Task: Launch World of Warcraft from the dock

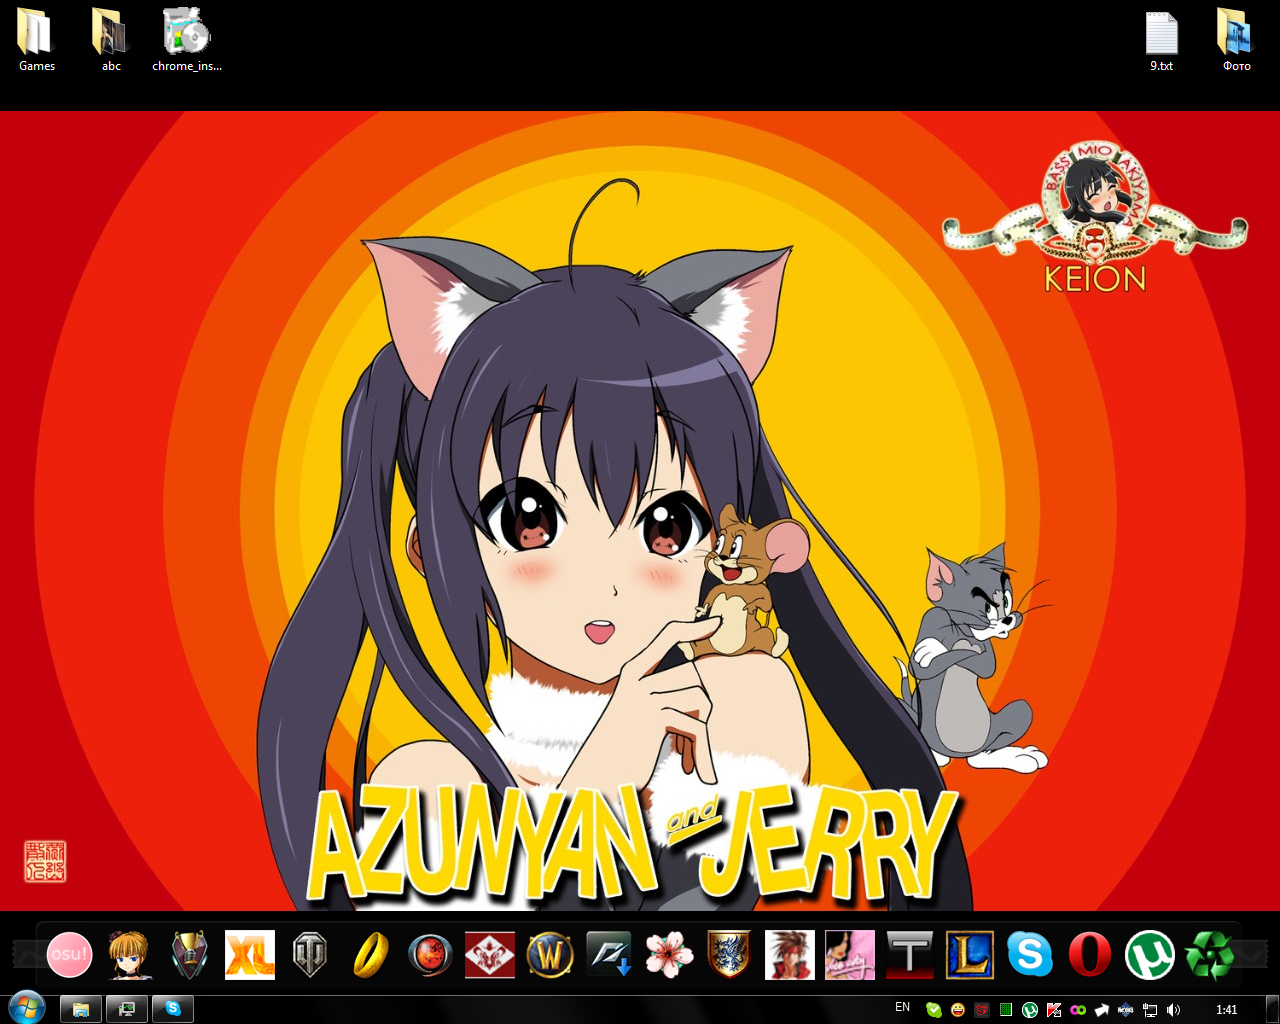Action: coord(549,955)
